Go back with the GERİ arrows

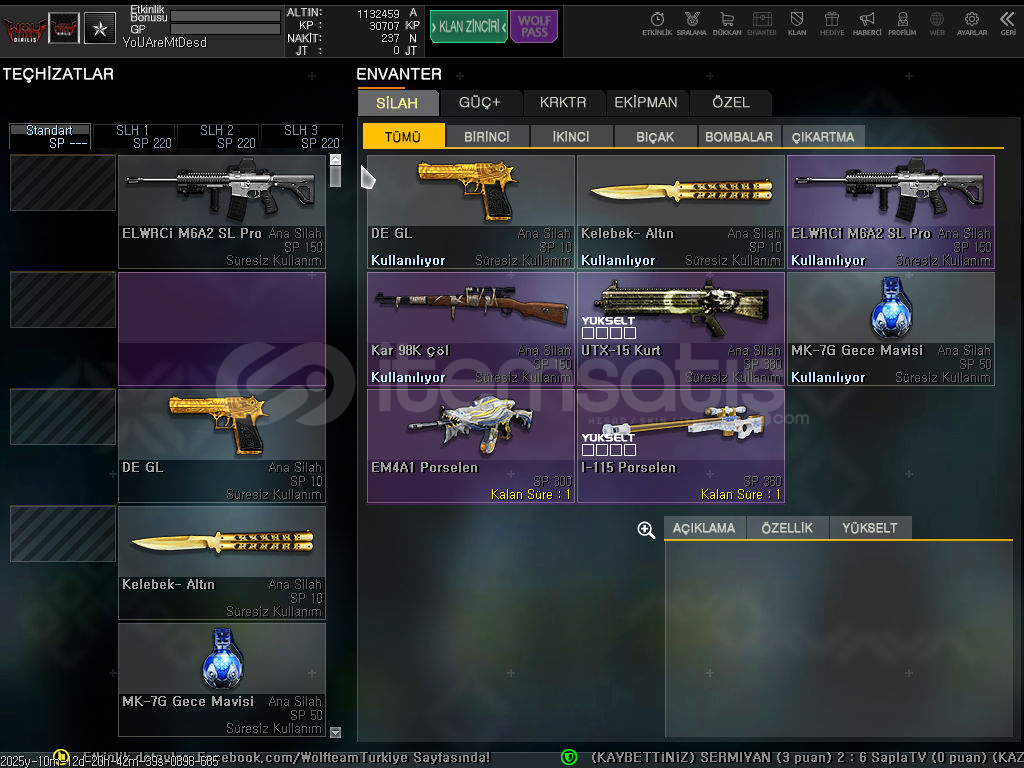pos(1008,24)
